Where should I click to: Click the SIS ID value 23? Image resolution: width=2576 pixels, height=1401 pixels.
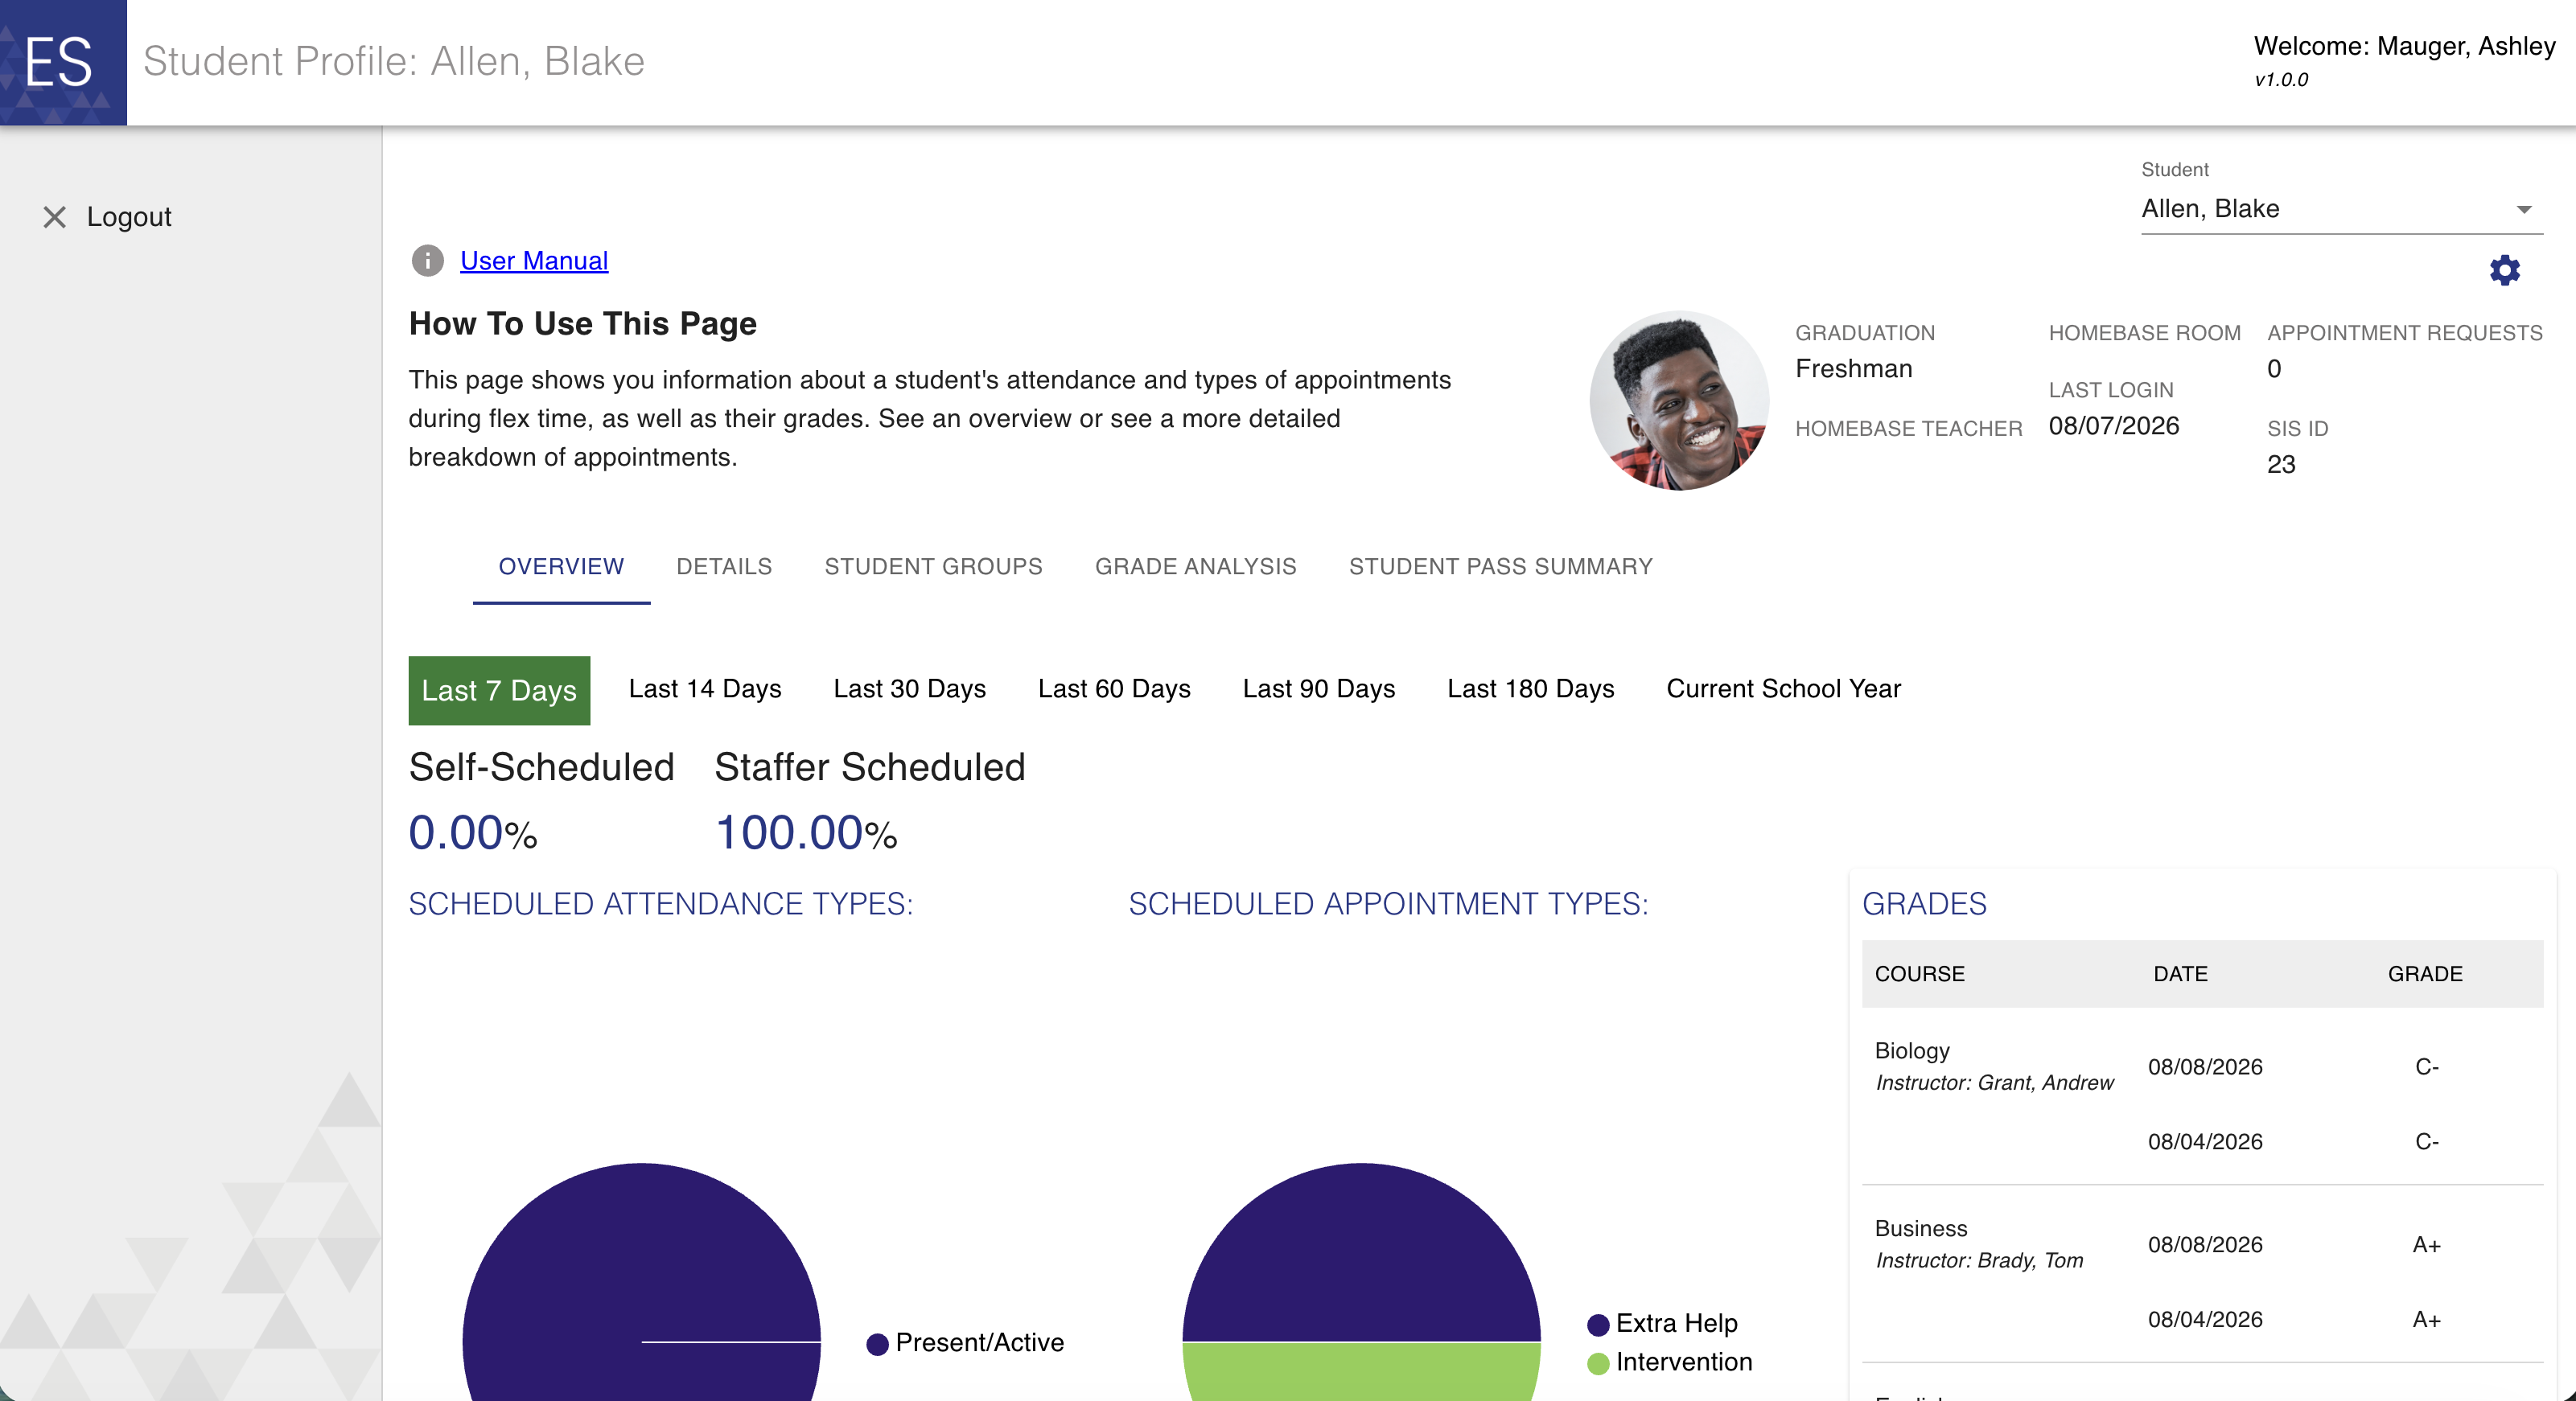[2280, 464]
